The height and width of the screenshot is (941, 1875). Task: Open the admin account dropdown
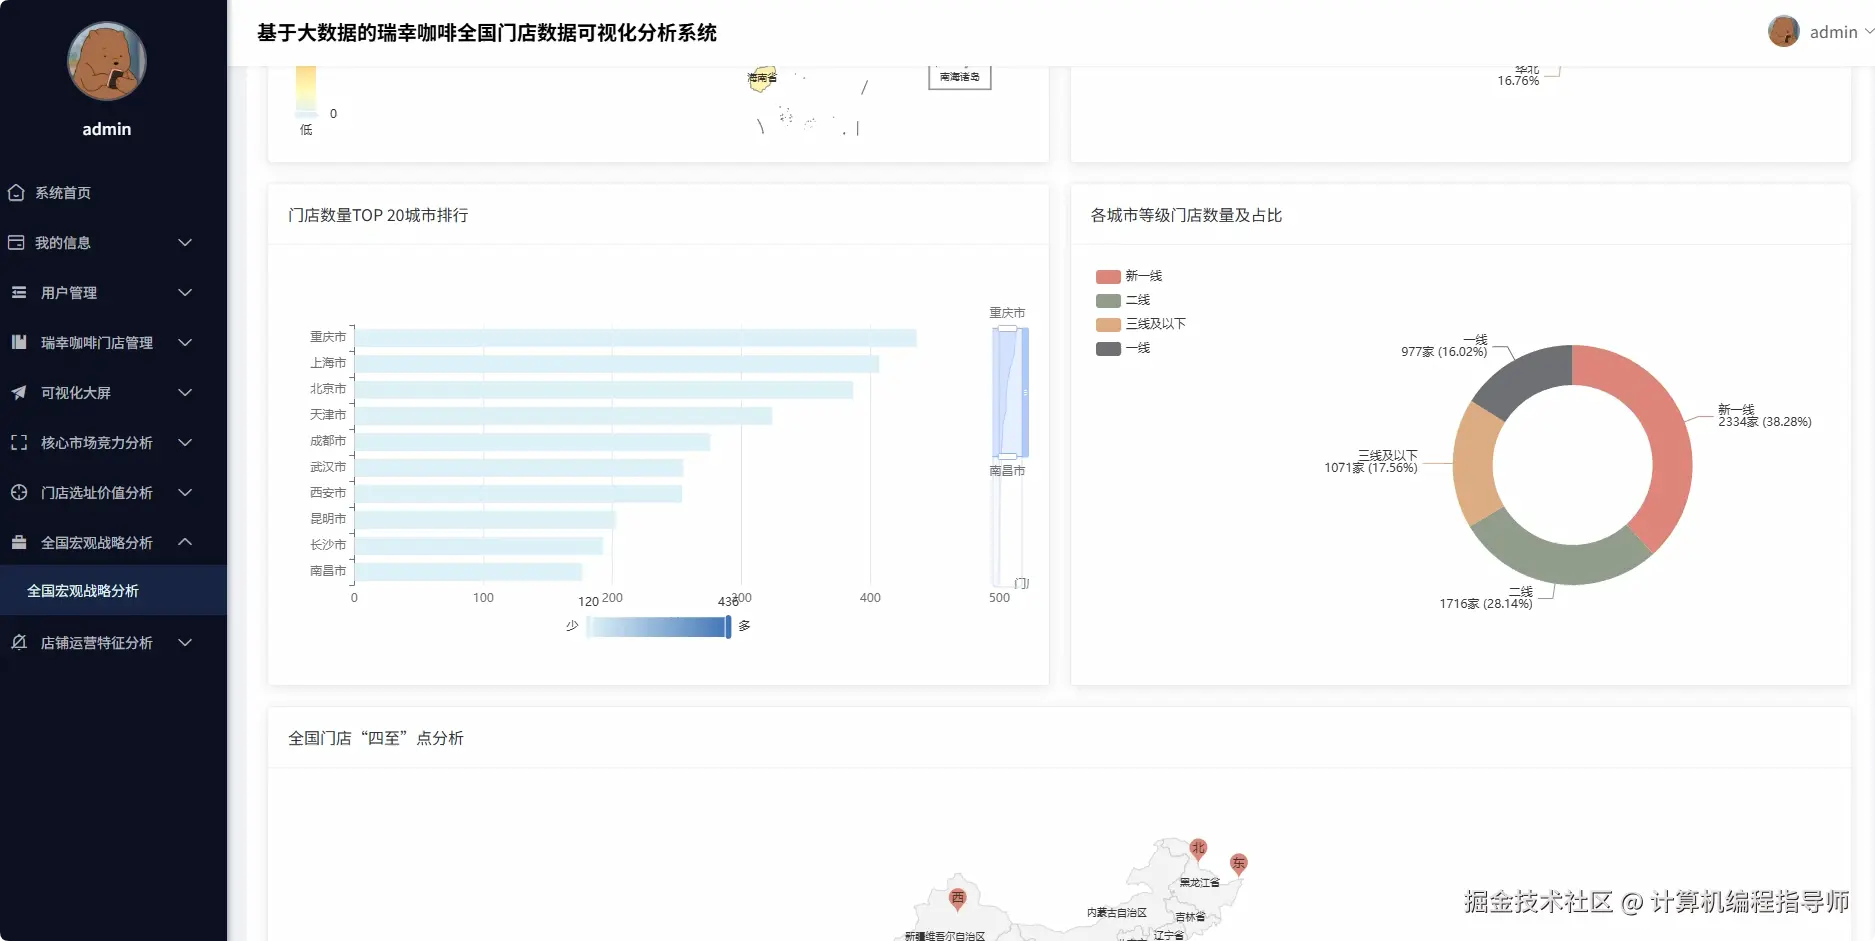click(x=1867, y=31)
